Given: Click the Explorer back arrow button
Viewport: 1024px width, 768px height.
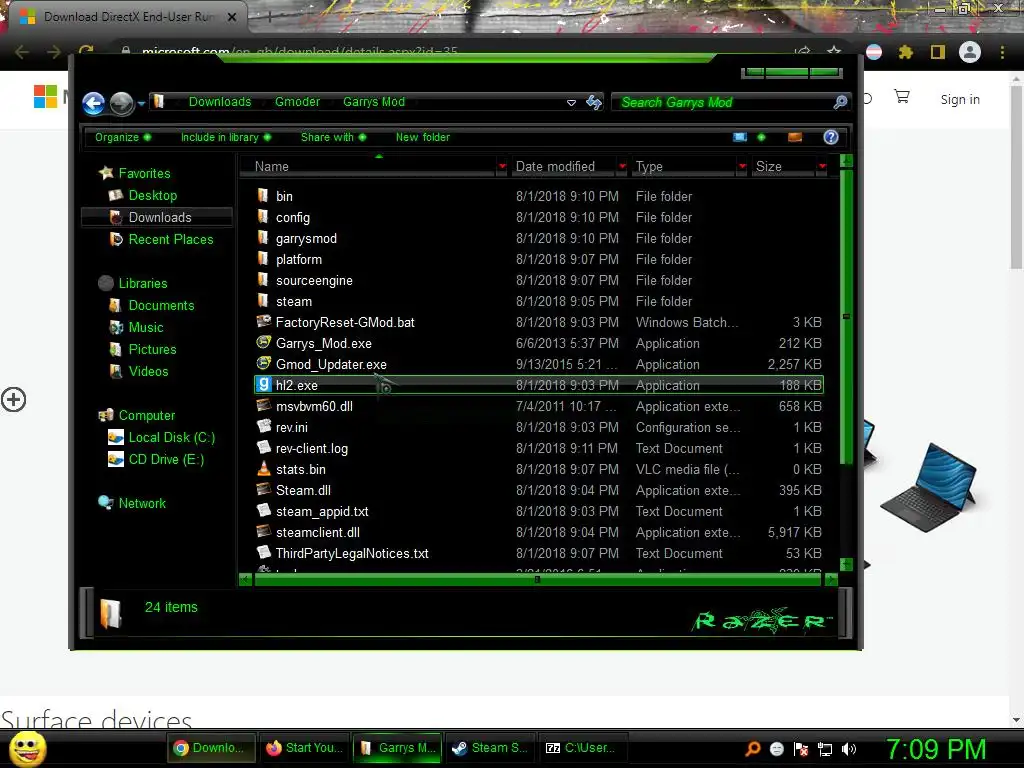Looking at the screenshot, I should (x=93, y=103).
